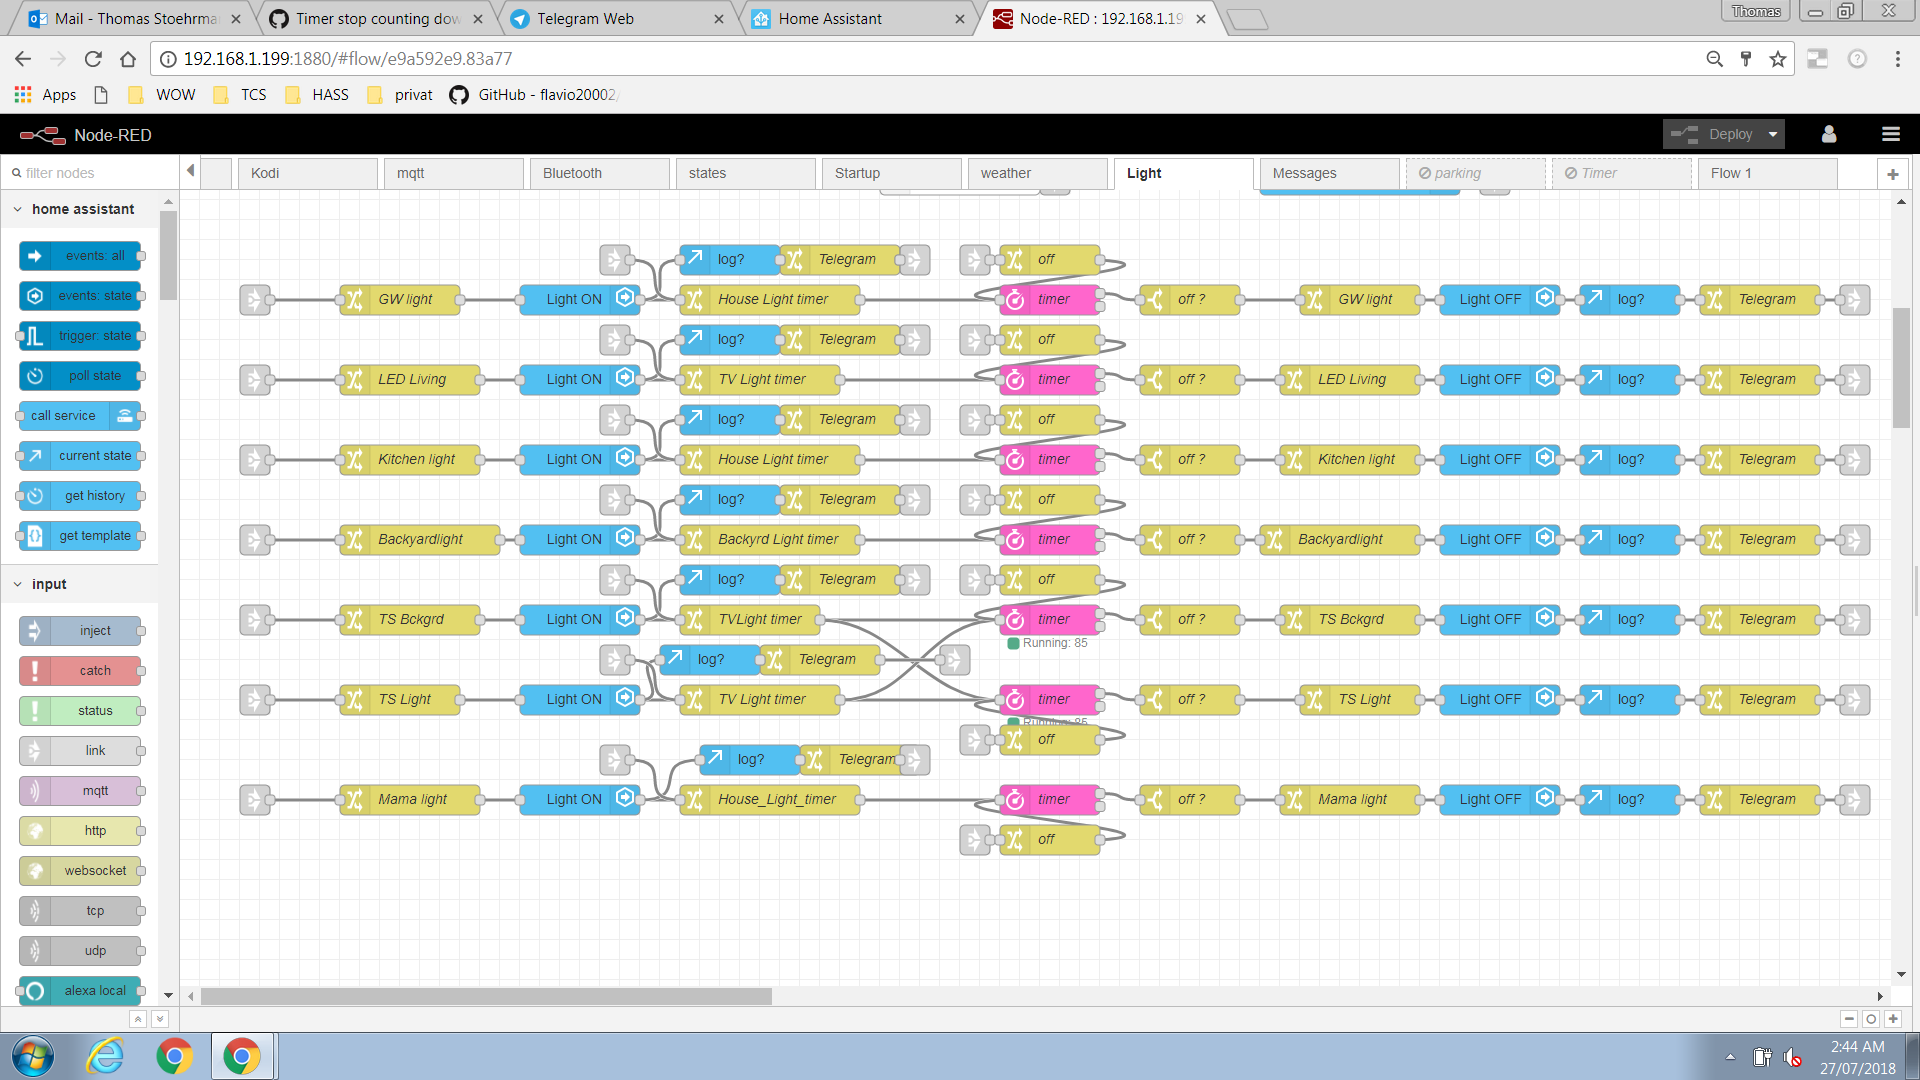Select the link palette node
Viewport: 1920px width, 1080px height.
pos(80,751)
